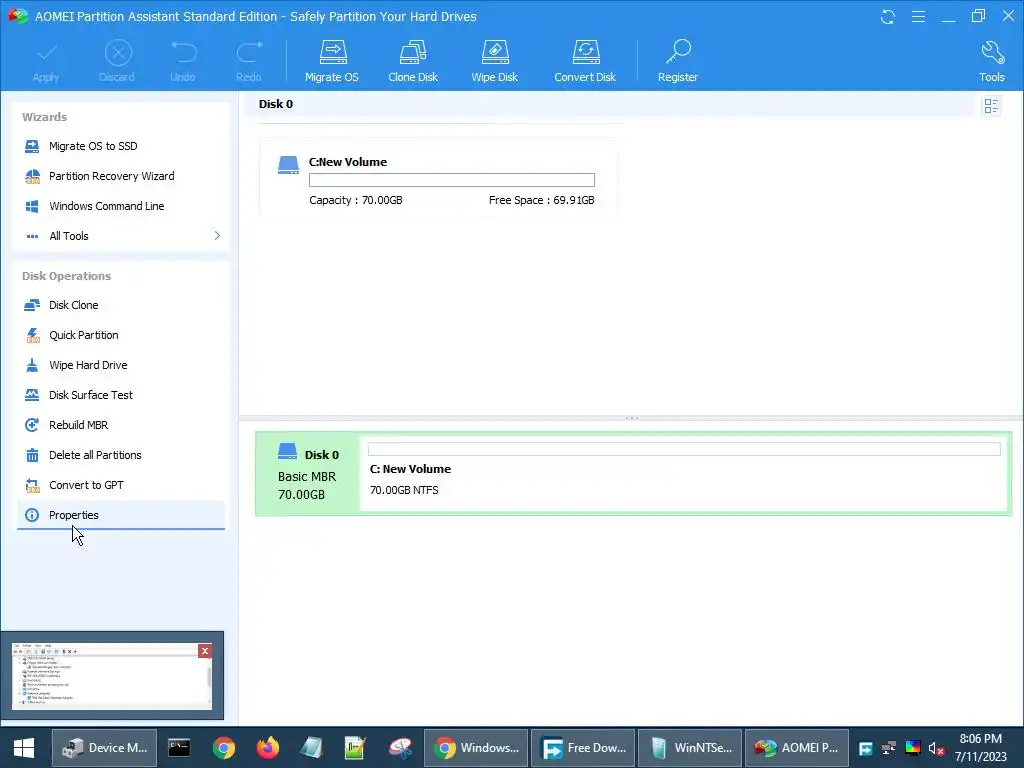Switch to WinNTSetup taskbar window
This screenshot has height=768, width=1024.
click(690, 748)
